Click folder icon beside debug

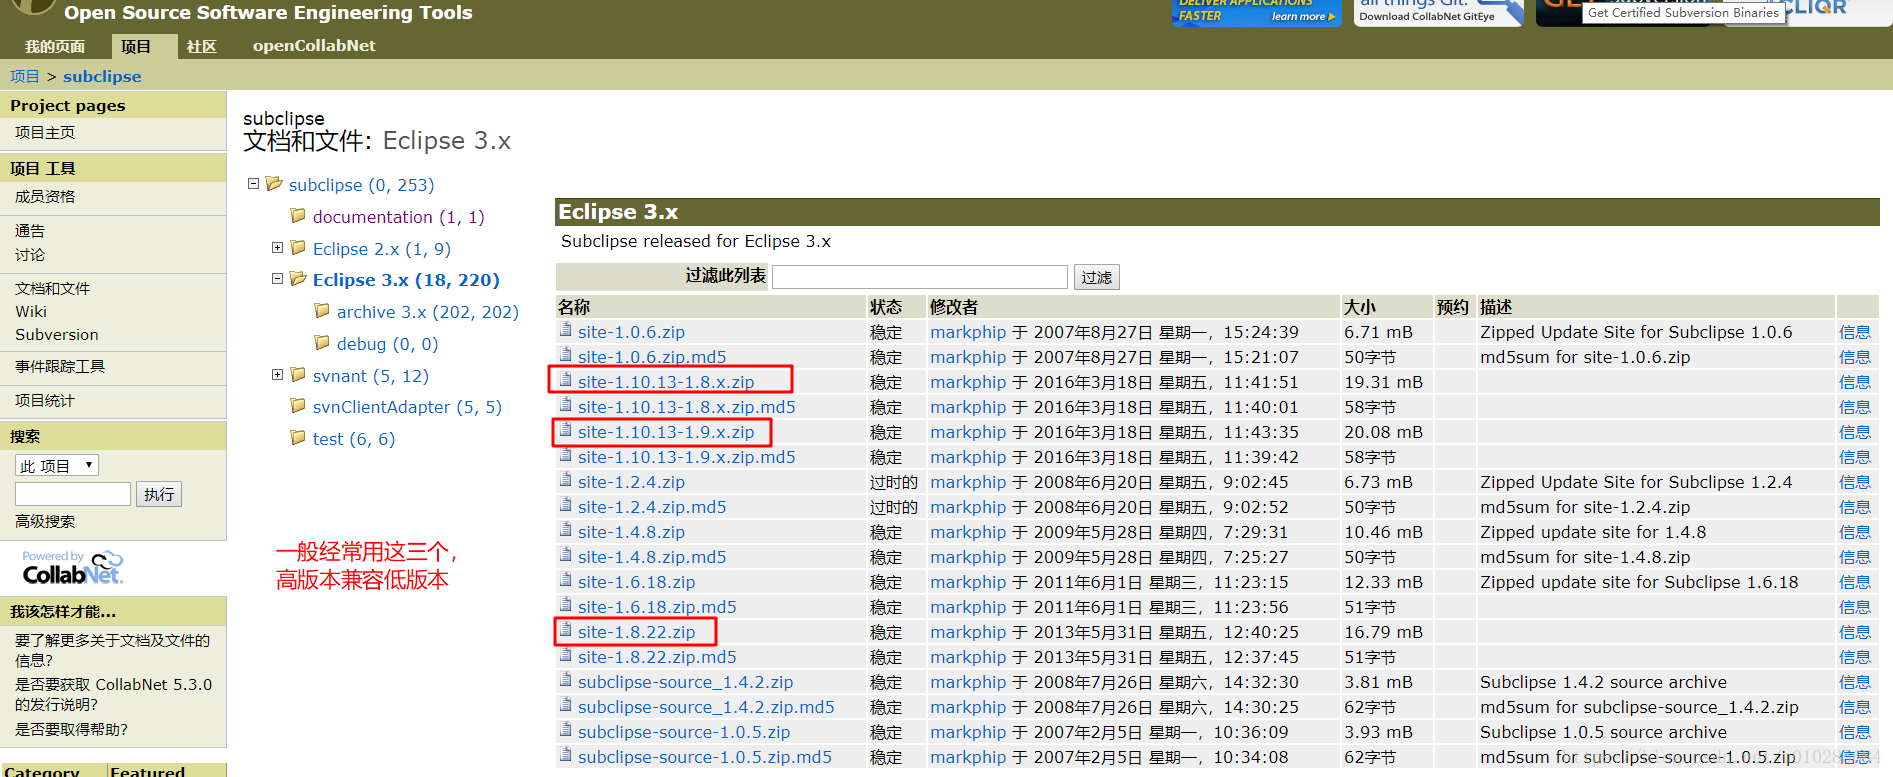[x=322, y=342]
